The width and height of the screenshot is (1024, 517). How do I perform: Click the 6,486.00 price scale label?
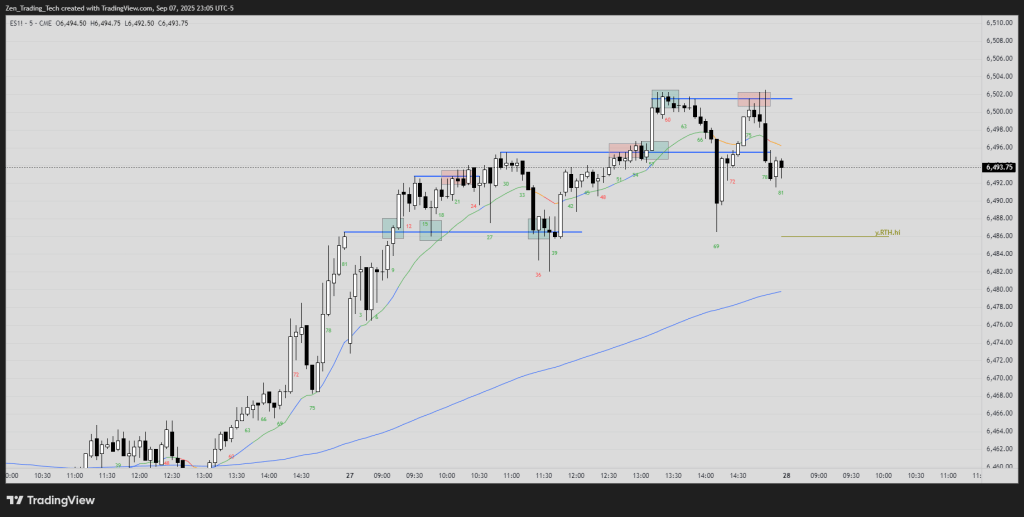(x=998, y=236)
